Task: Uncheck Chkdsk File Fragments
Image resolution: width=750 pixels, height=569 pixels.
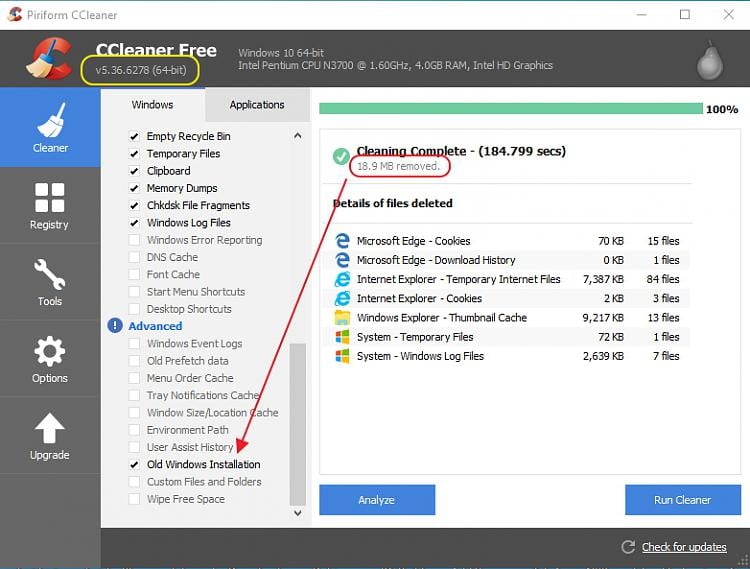Action: 134,205
